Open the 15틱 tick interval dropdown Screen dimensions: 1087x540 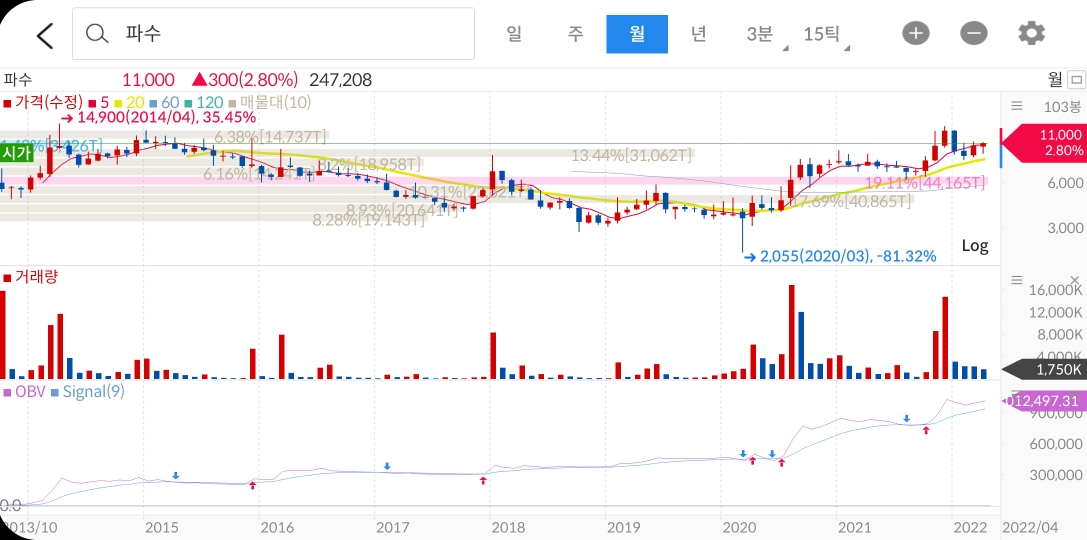(x=824, y=34)
